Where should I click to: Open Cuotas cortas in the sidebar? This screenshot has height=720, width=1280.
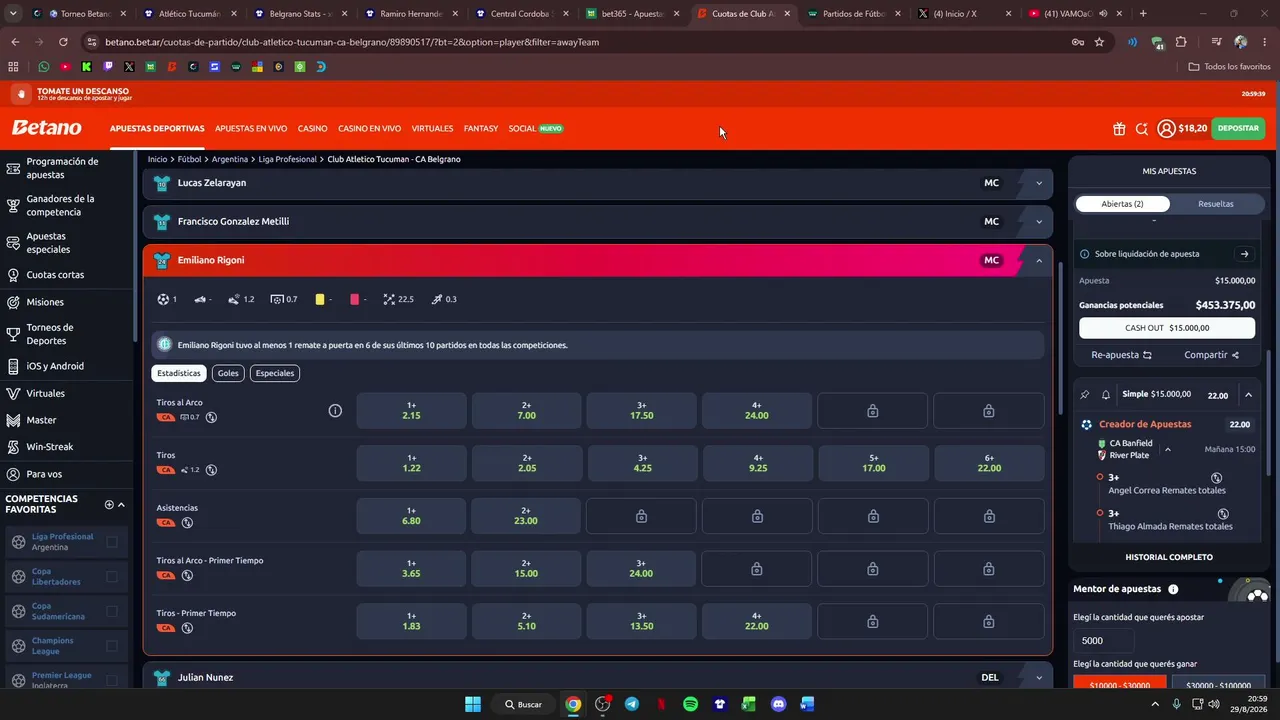click(x=55, y=275)
